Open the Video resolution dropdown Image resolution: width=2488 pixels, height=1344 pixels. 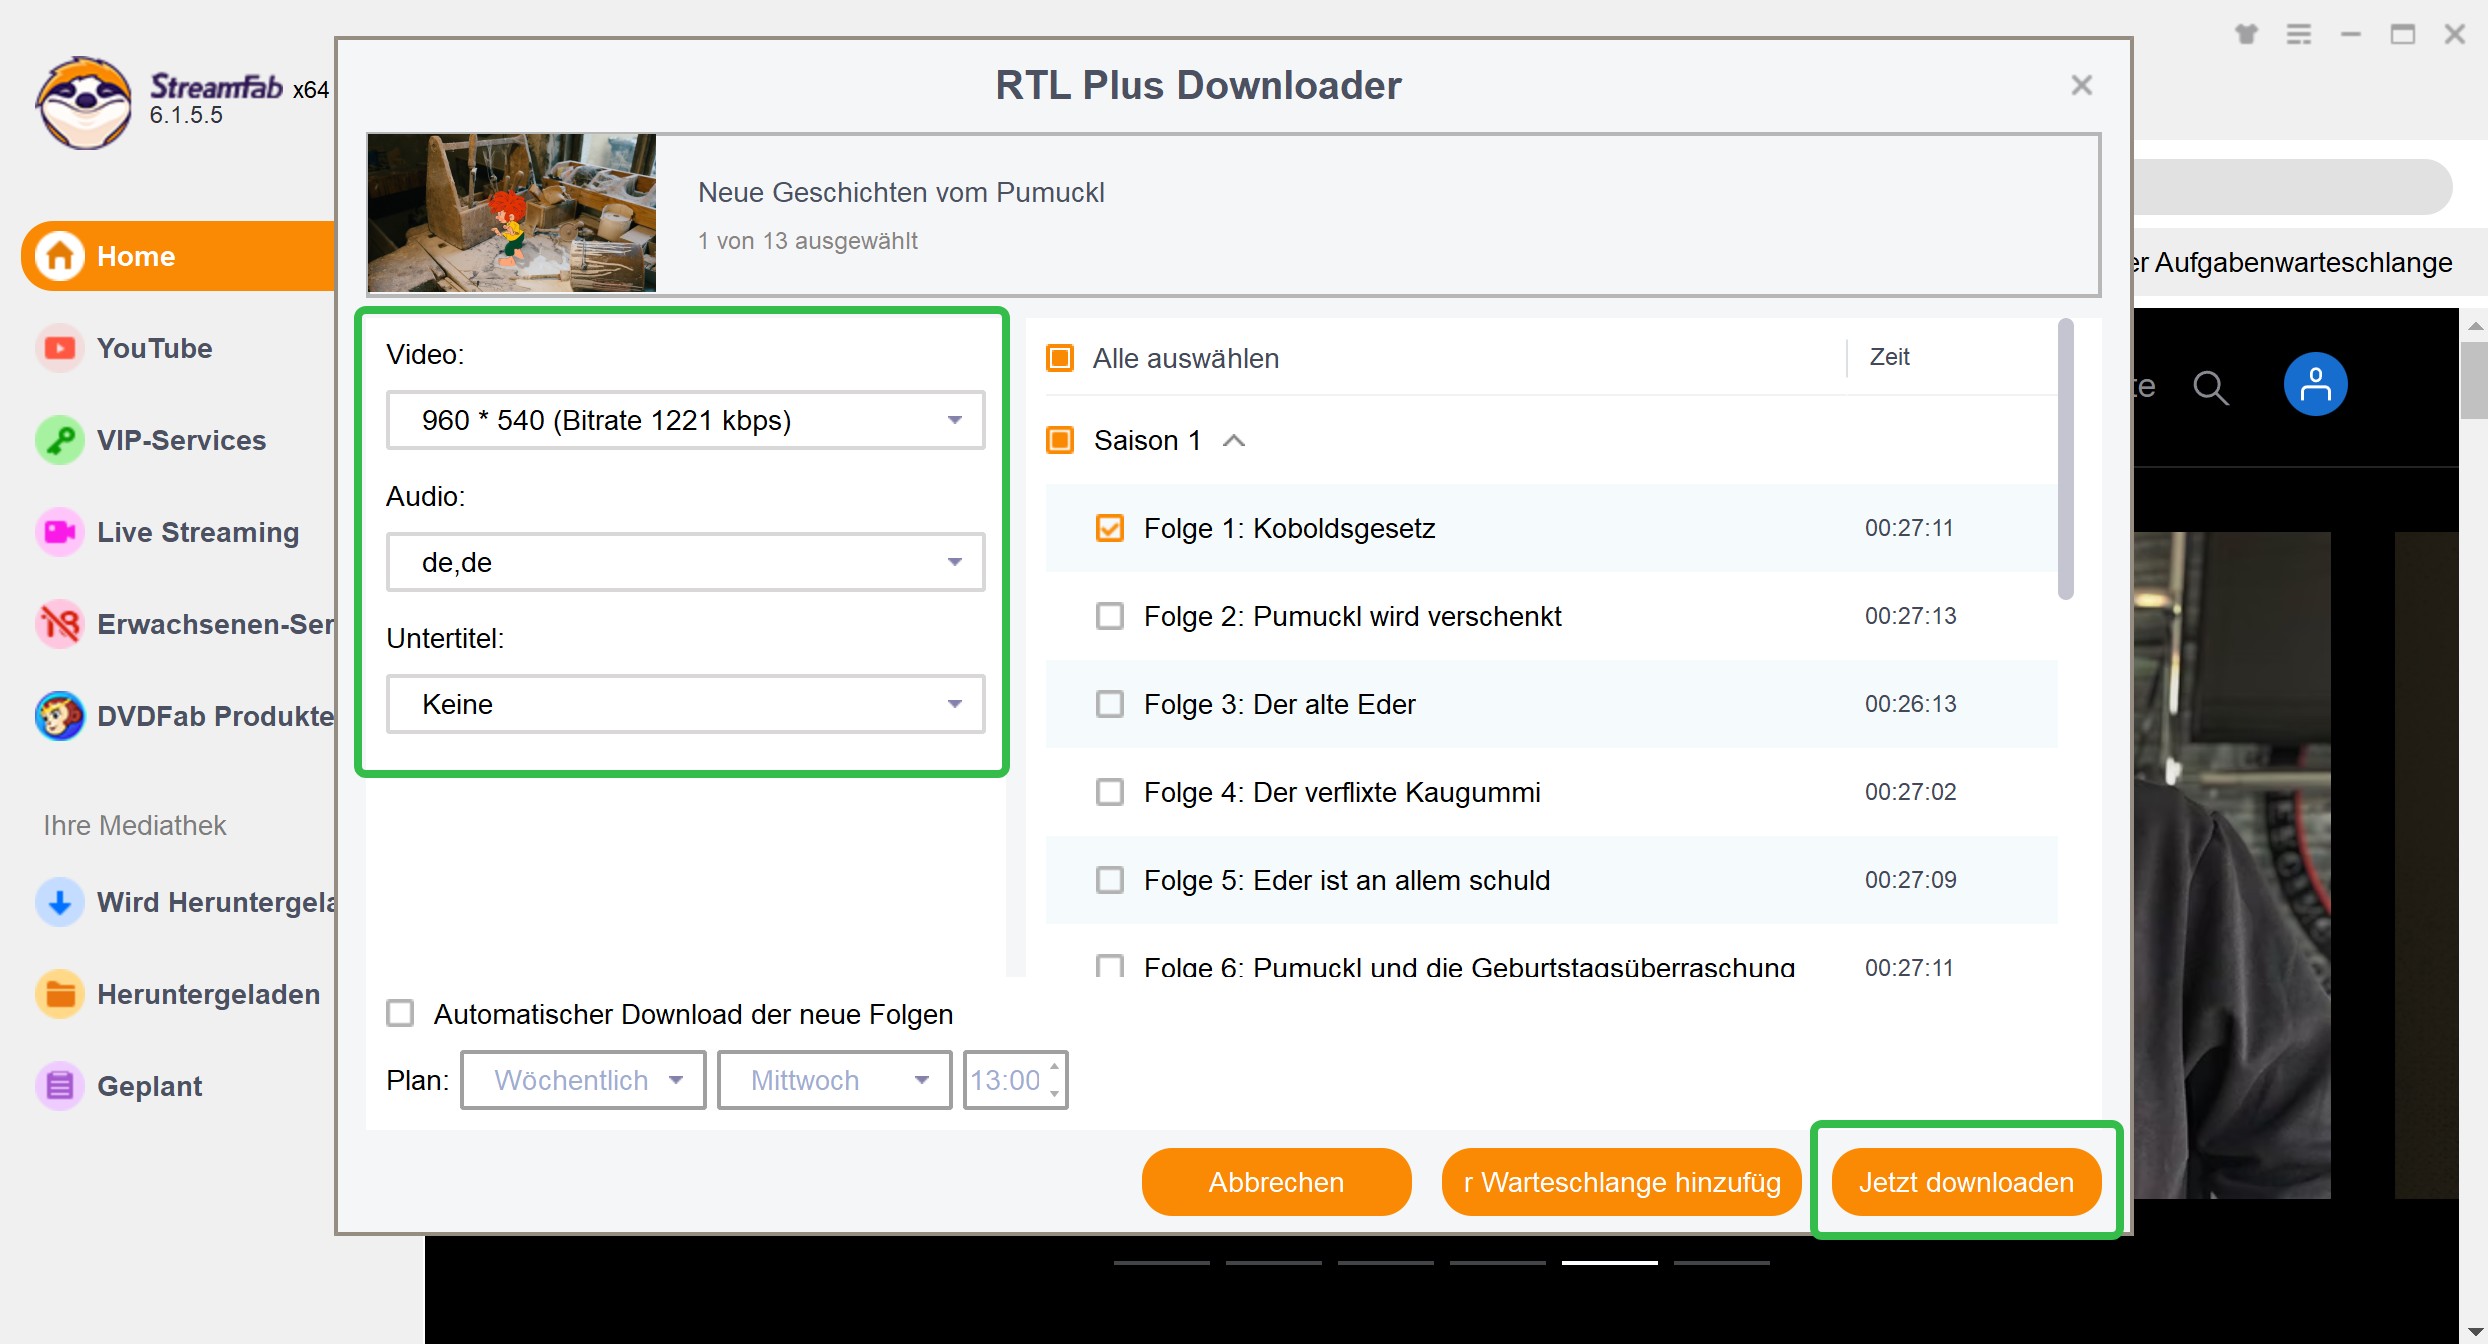[x=686, y=420]
